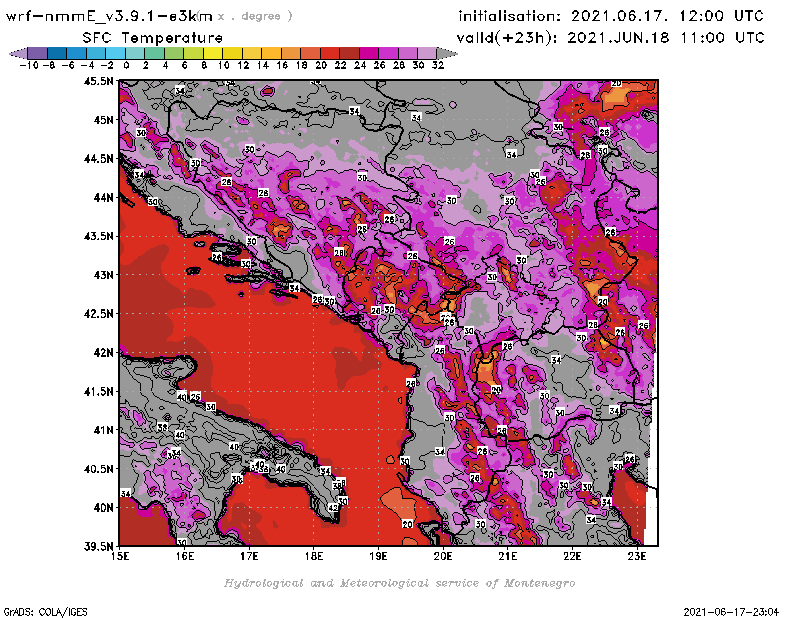Image resolution: width=800 pixels, height=618 pixels.
Task: Select the legend swatch between 18 and 20
Action: (x=310, y=53)
